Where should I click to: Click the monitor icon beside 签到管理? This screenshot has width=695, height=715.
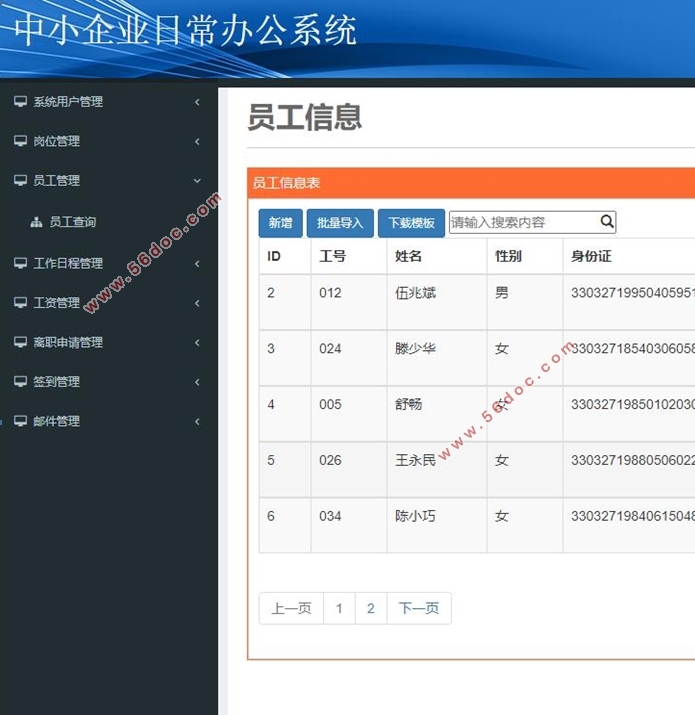click(x=20, y=382)
